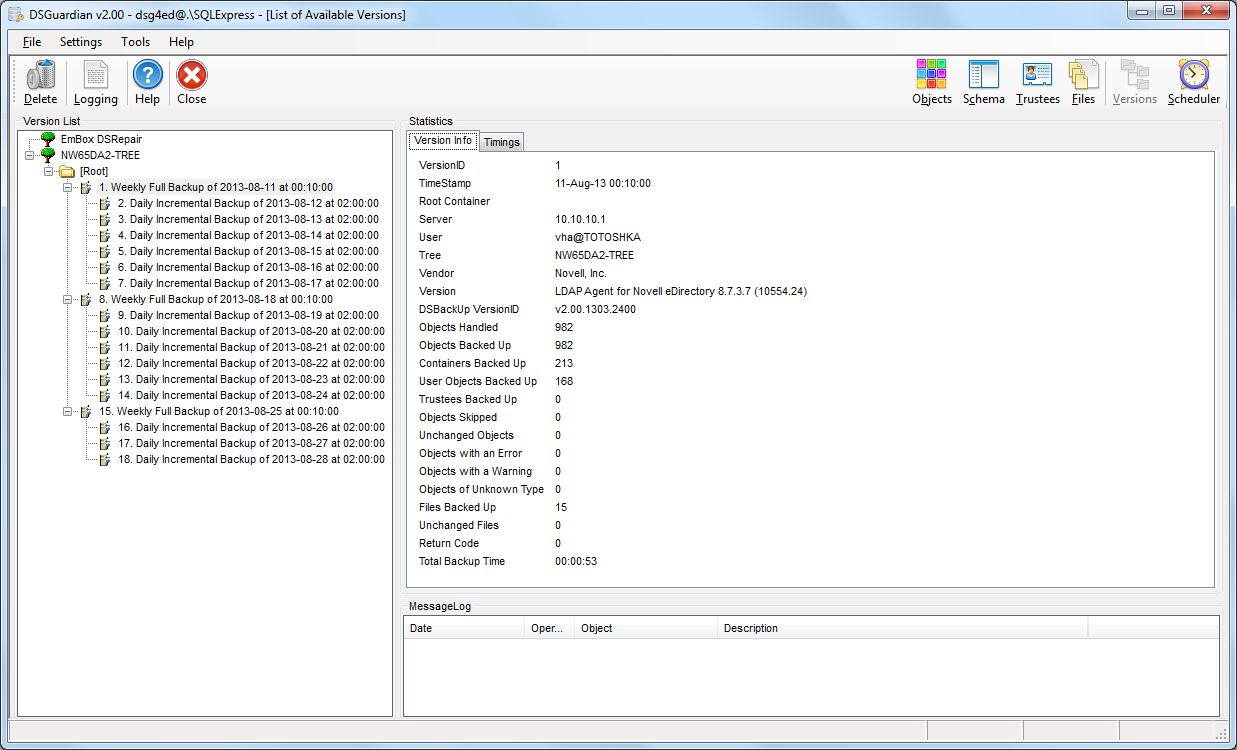Select 1. Weekly Full Backup of 2013-08-11

[216, 187]
